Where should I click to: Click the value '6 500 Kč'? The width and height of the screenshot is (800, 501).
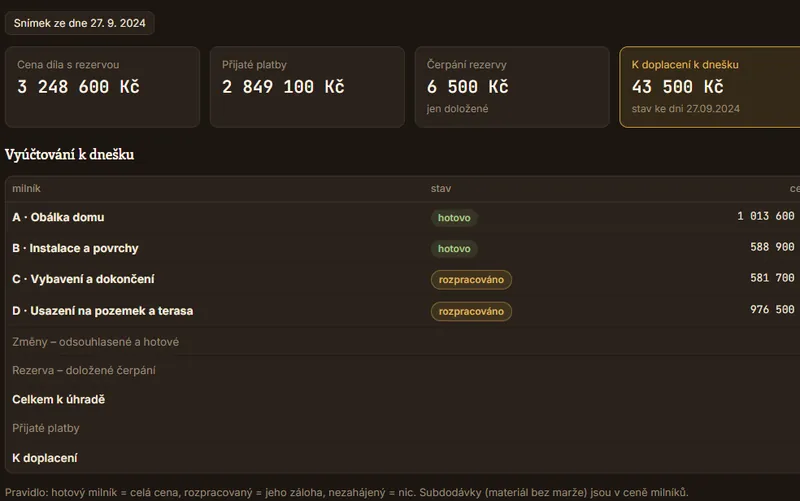[x=468, y=87]
